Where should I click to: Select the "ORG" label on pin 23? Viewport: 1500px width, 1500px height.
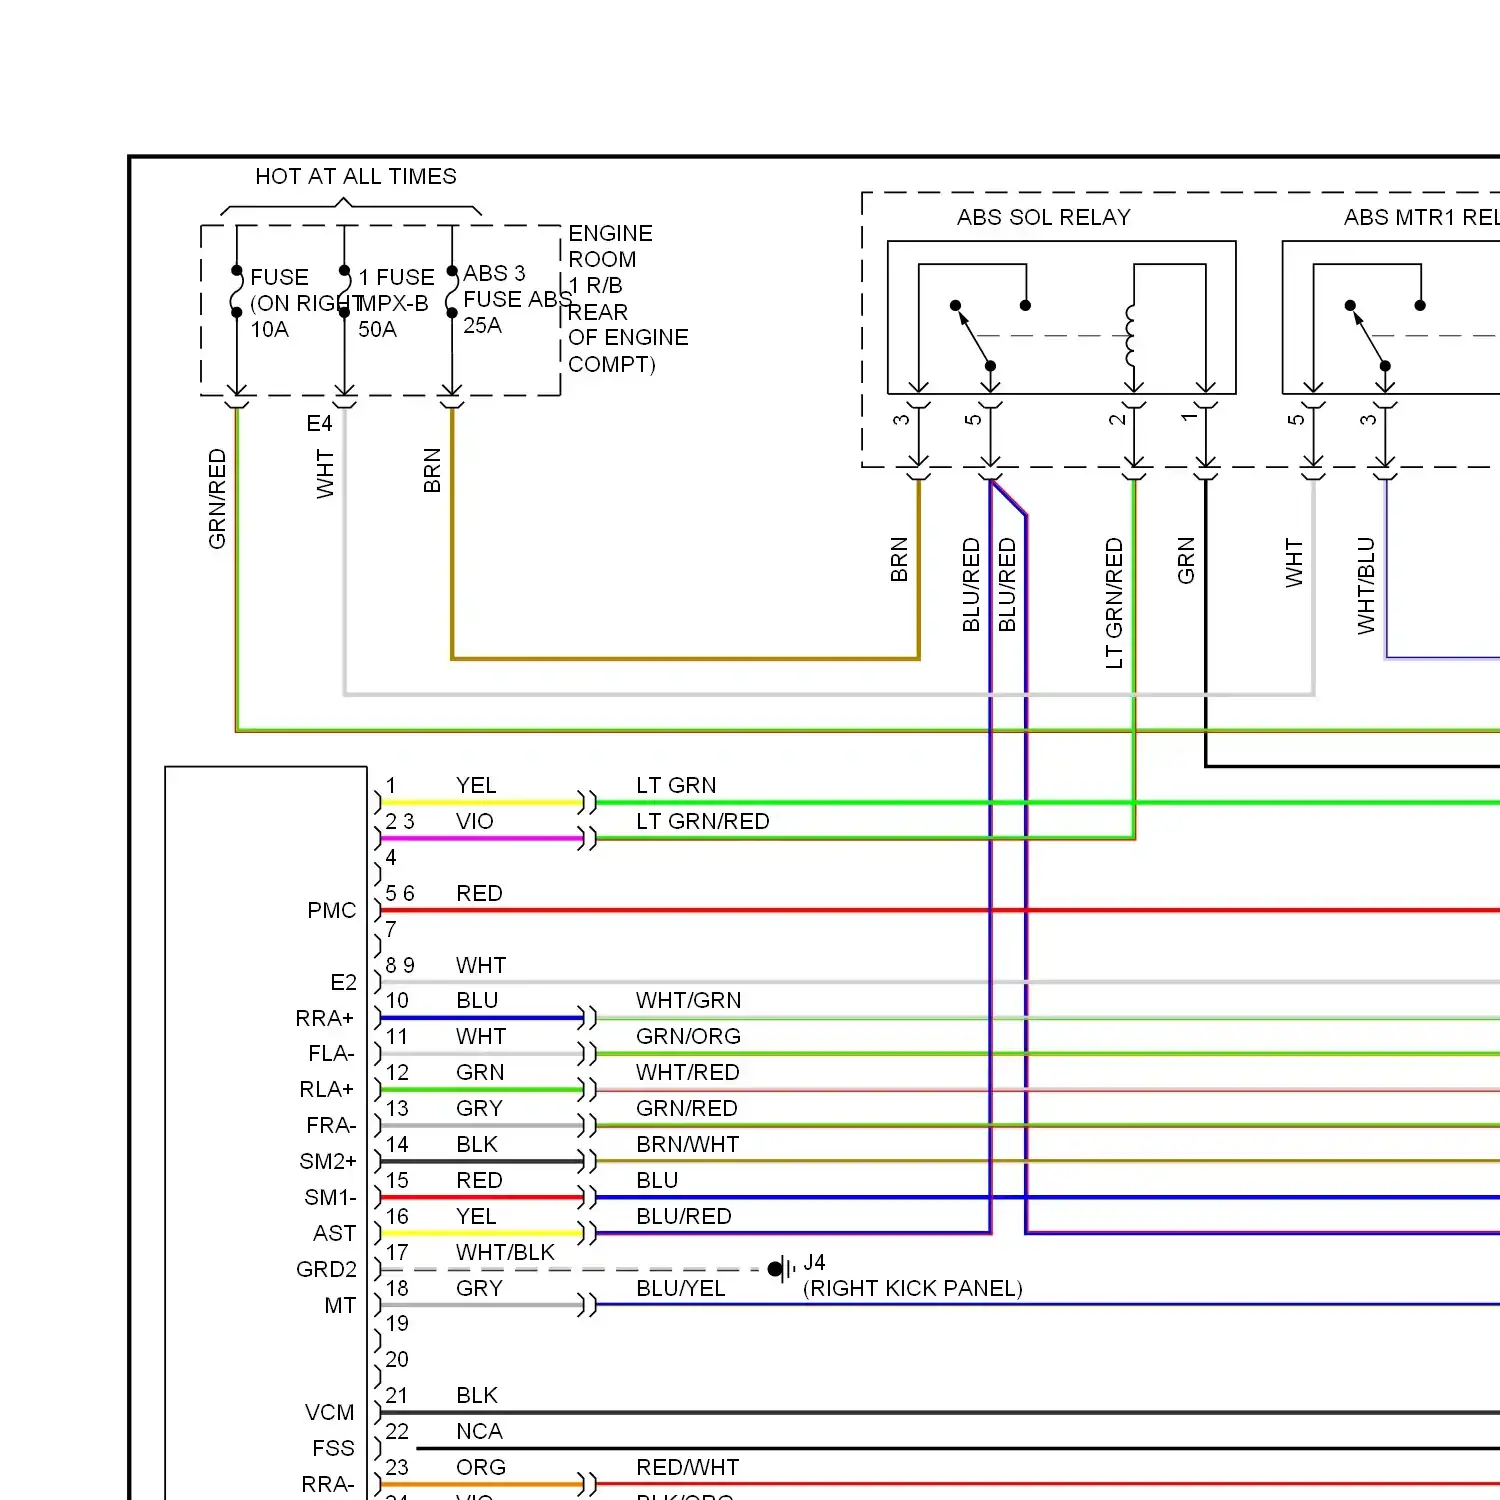tap(481, 1468)
